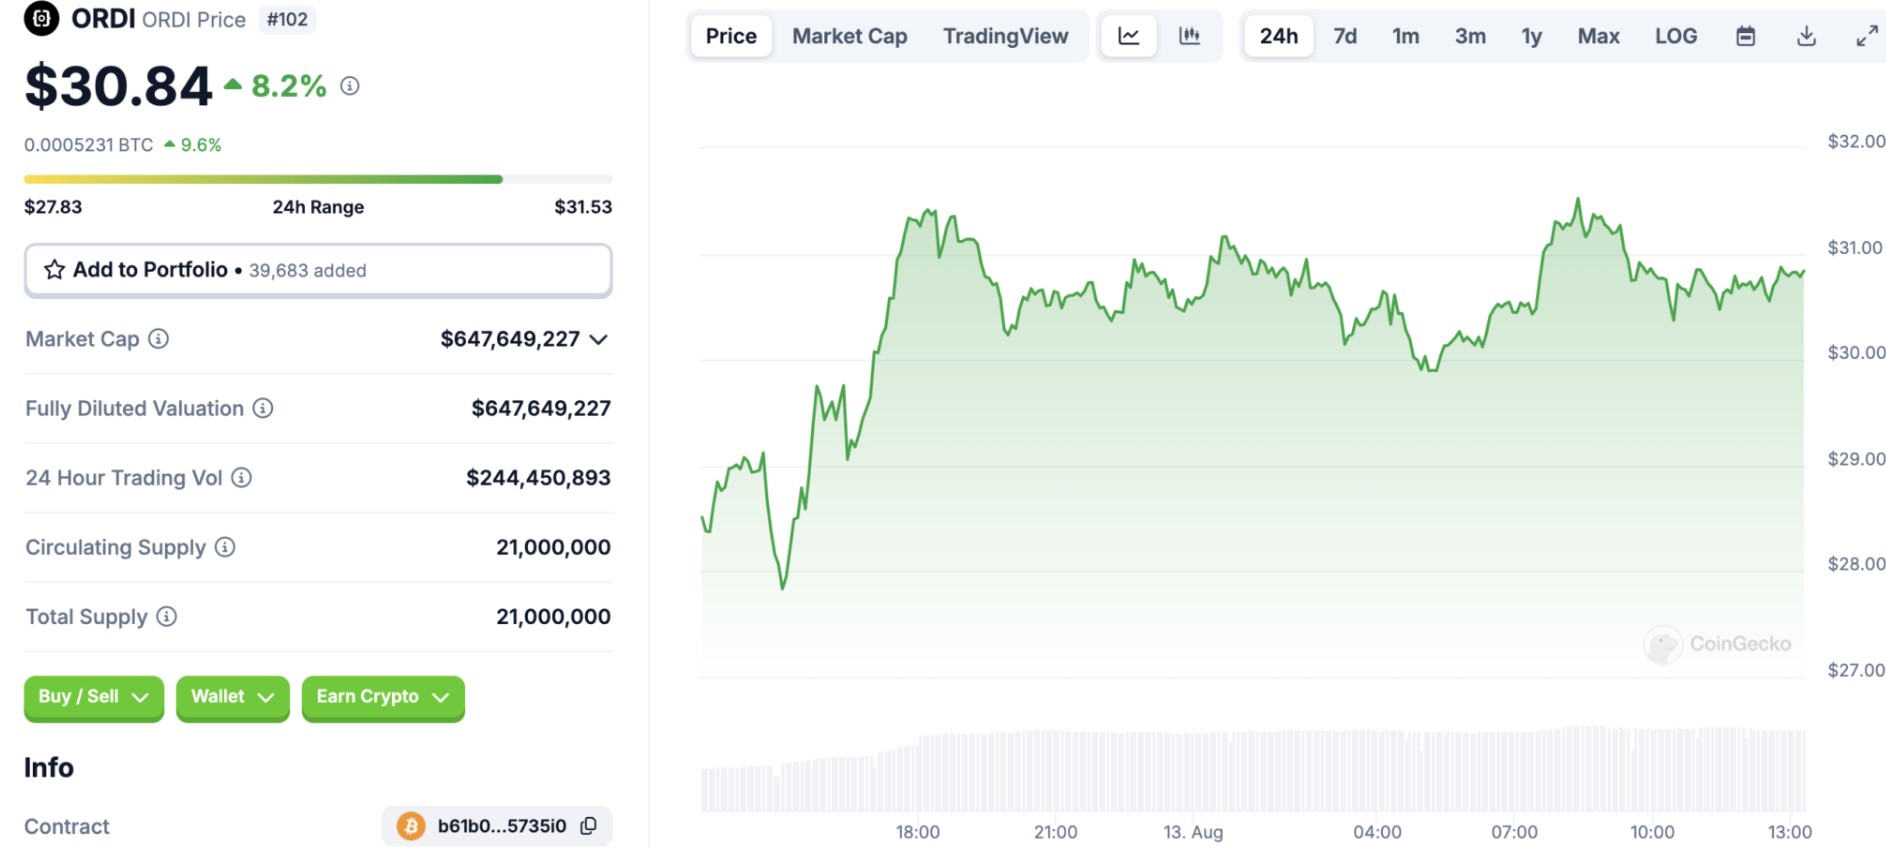The width and height of the screenshot is (1886, 848).
Task: Click the 24h Range progress bar
Action: coord(318,179)
